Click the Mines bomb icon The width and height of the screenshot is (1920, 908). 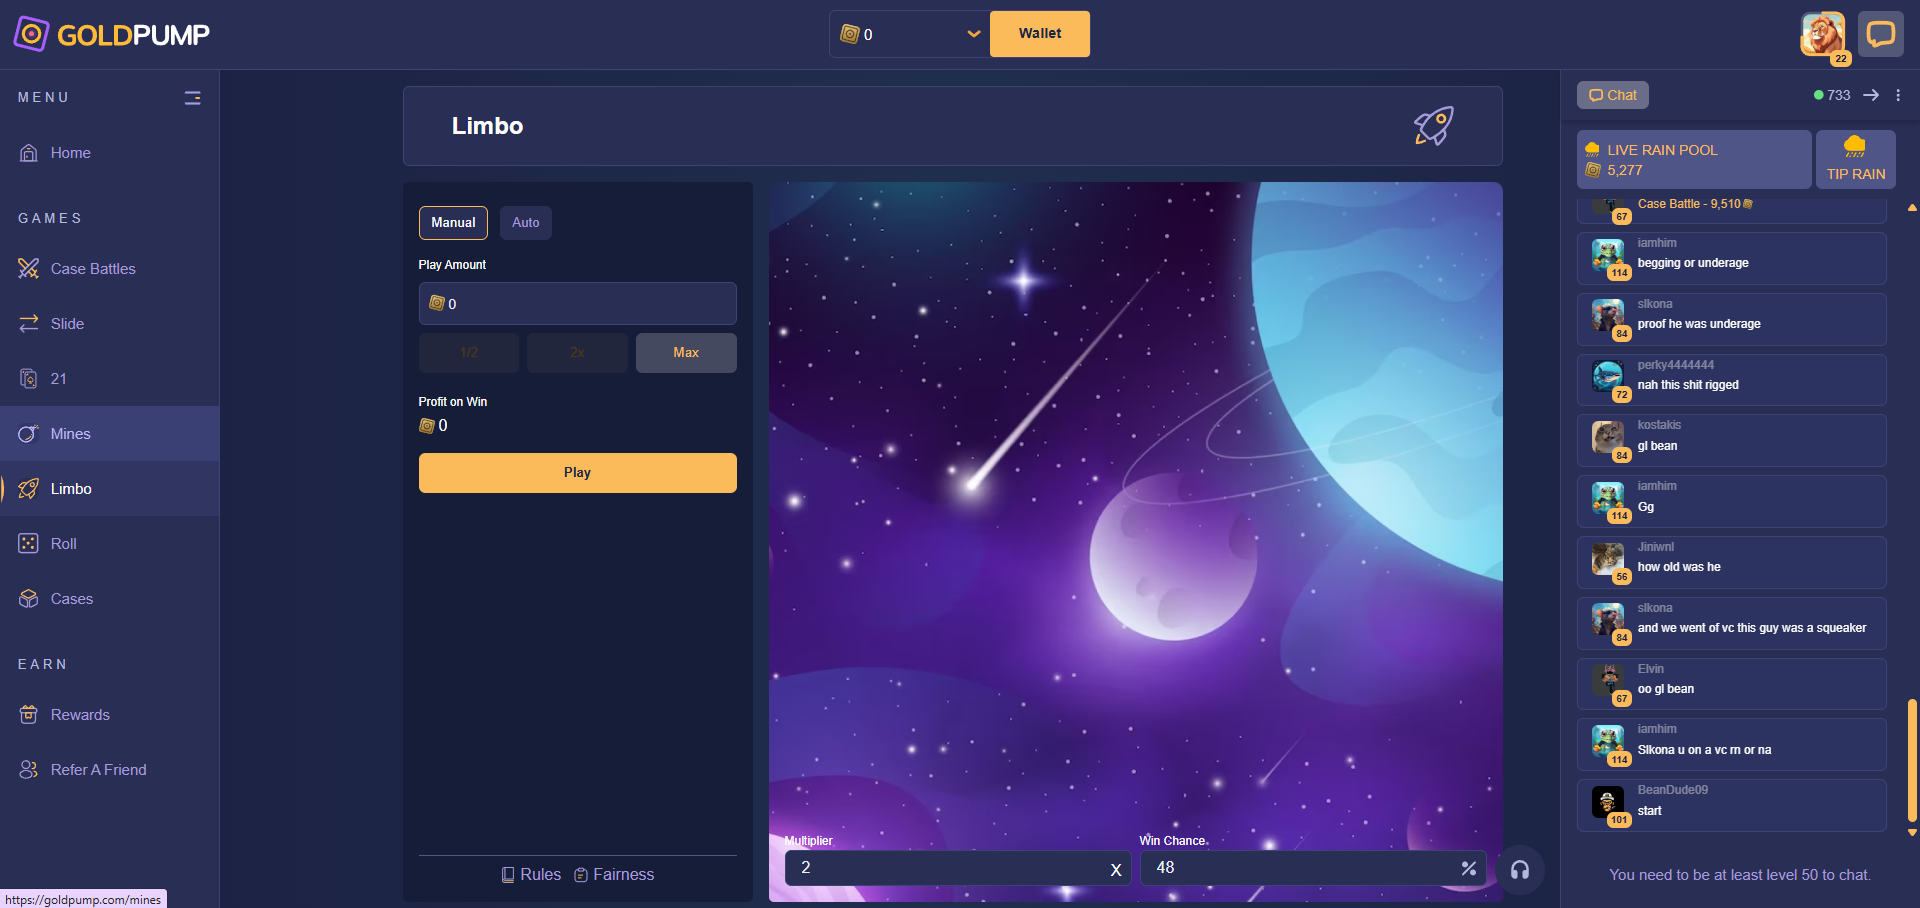coord(29,434)
